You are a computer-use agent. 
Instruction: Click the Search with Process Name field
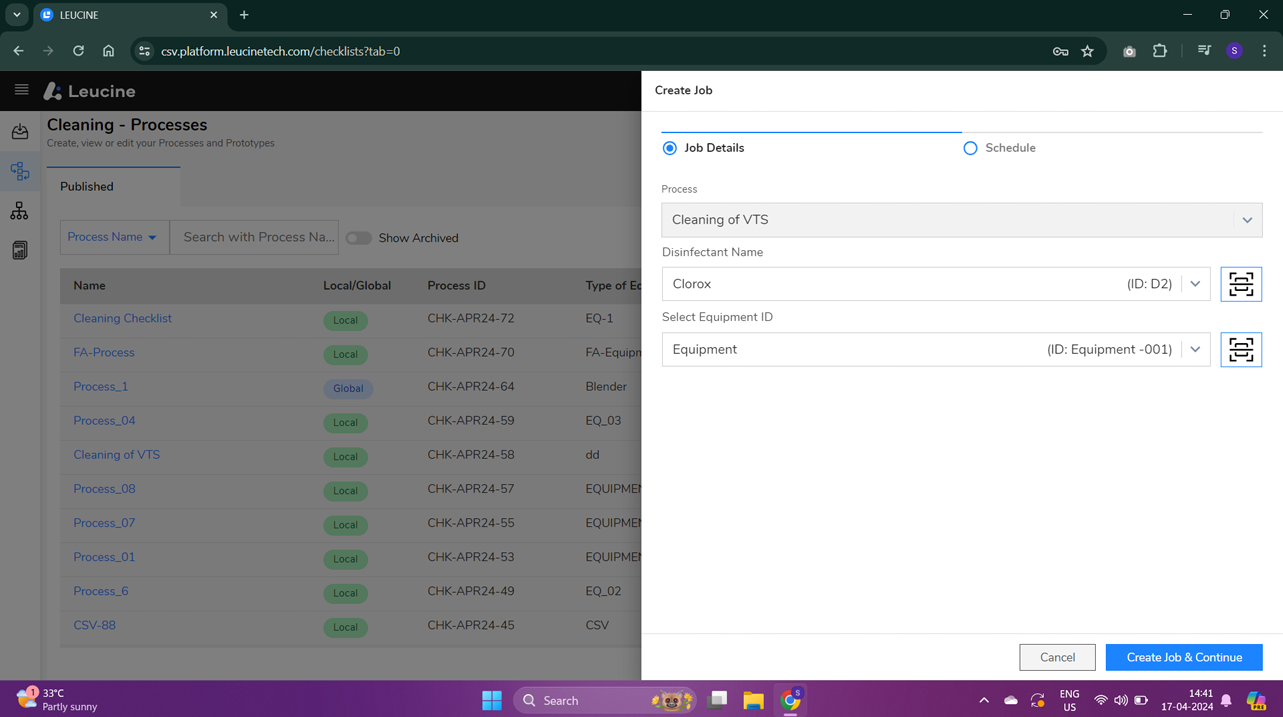click(x=254, y=237)
